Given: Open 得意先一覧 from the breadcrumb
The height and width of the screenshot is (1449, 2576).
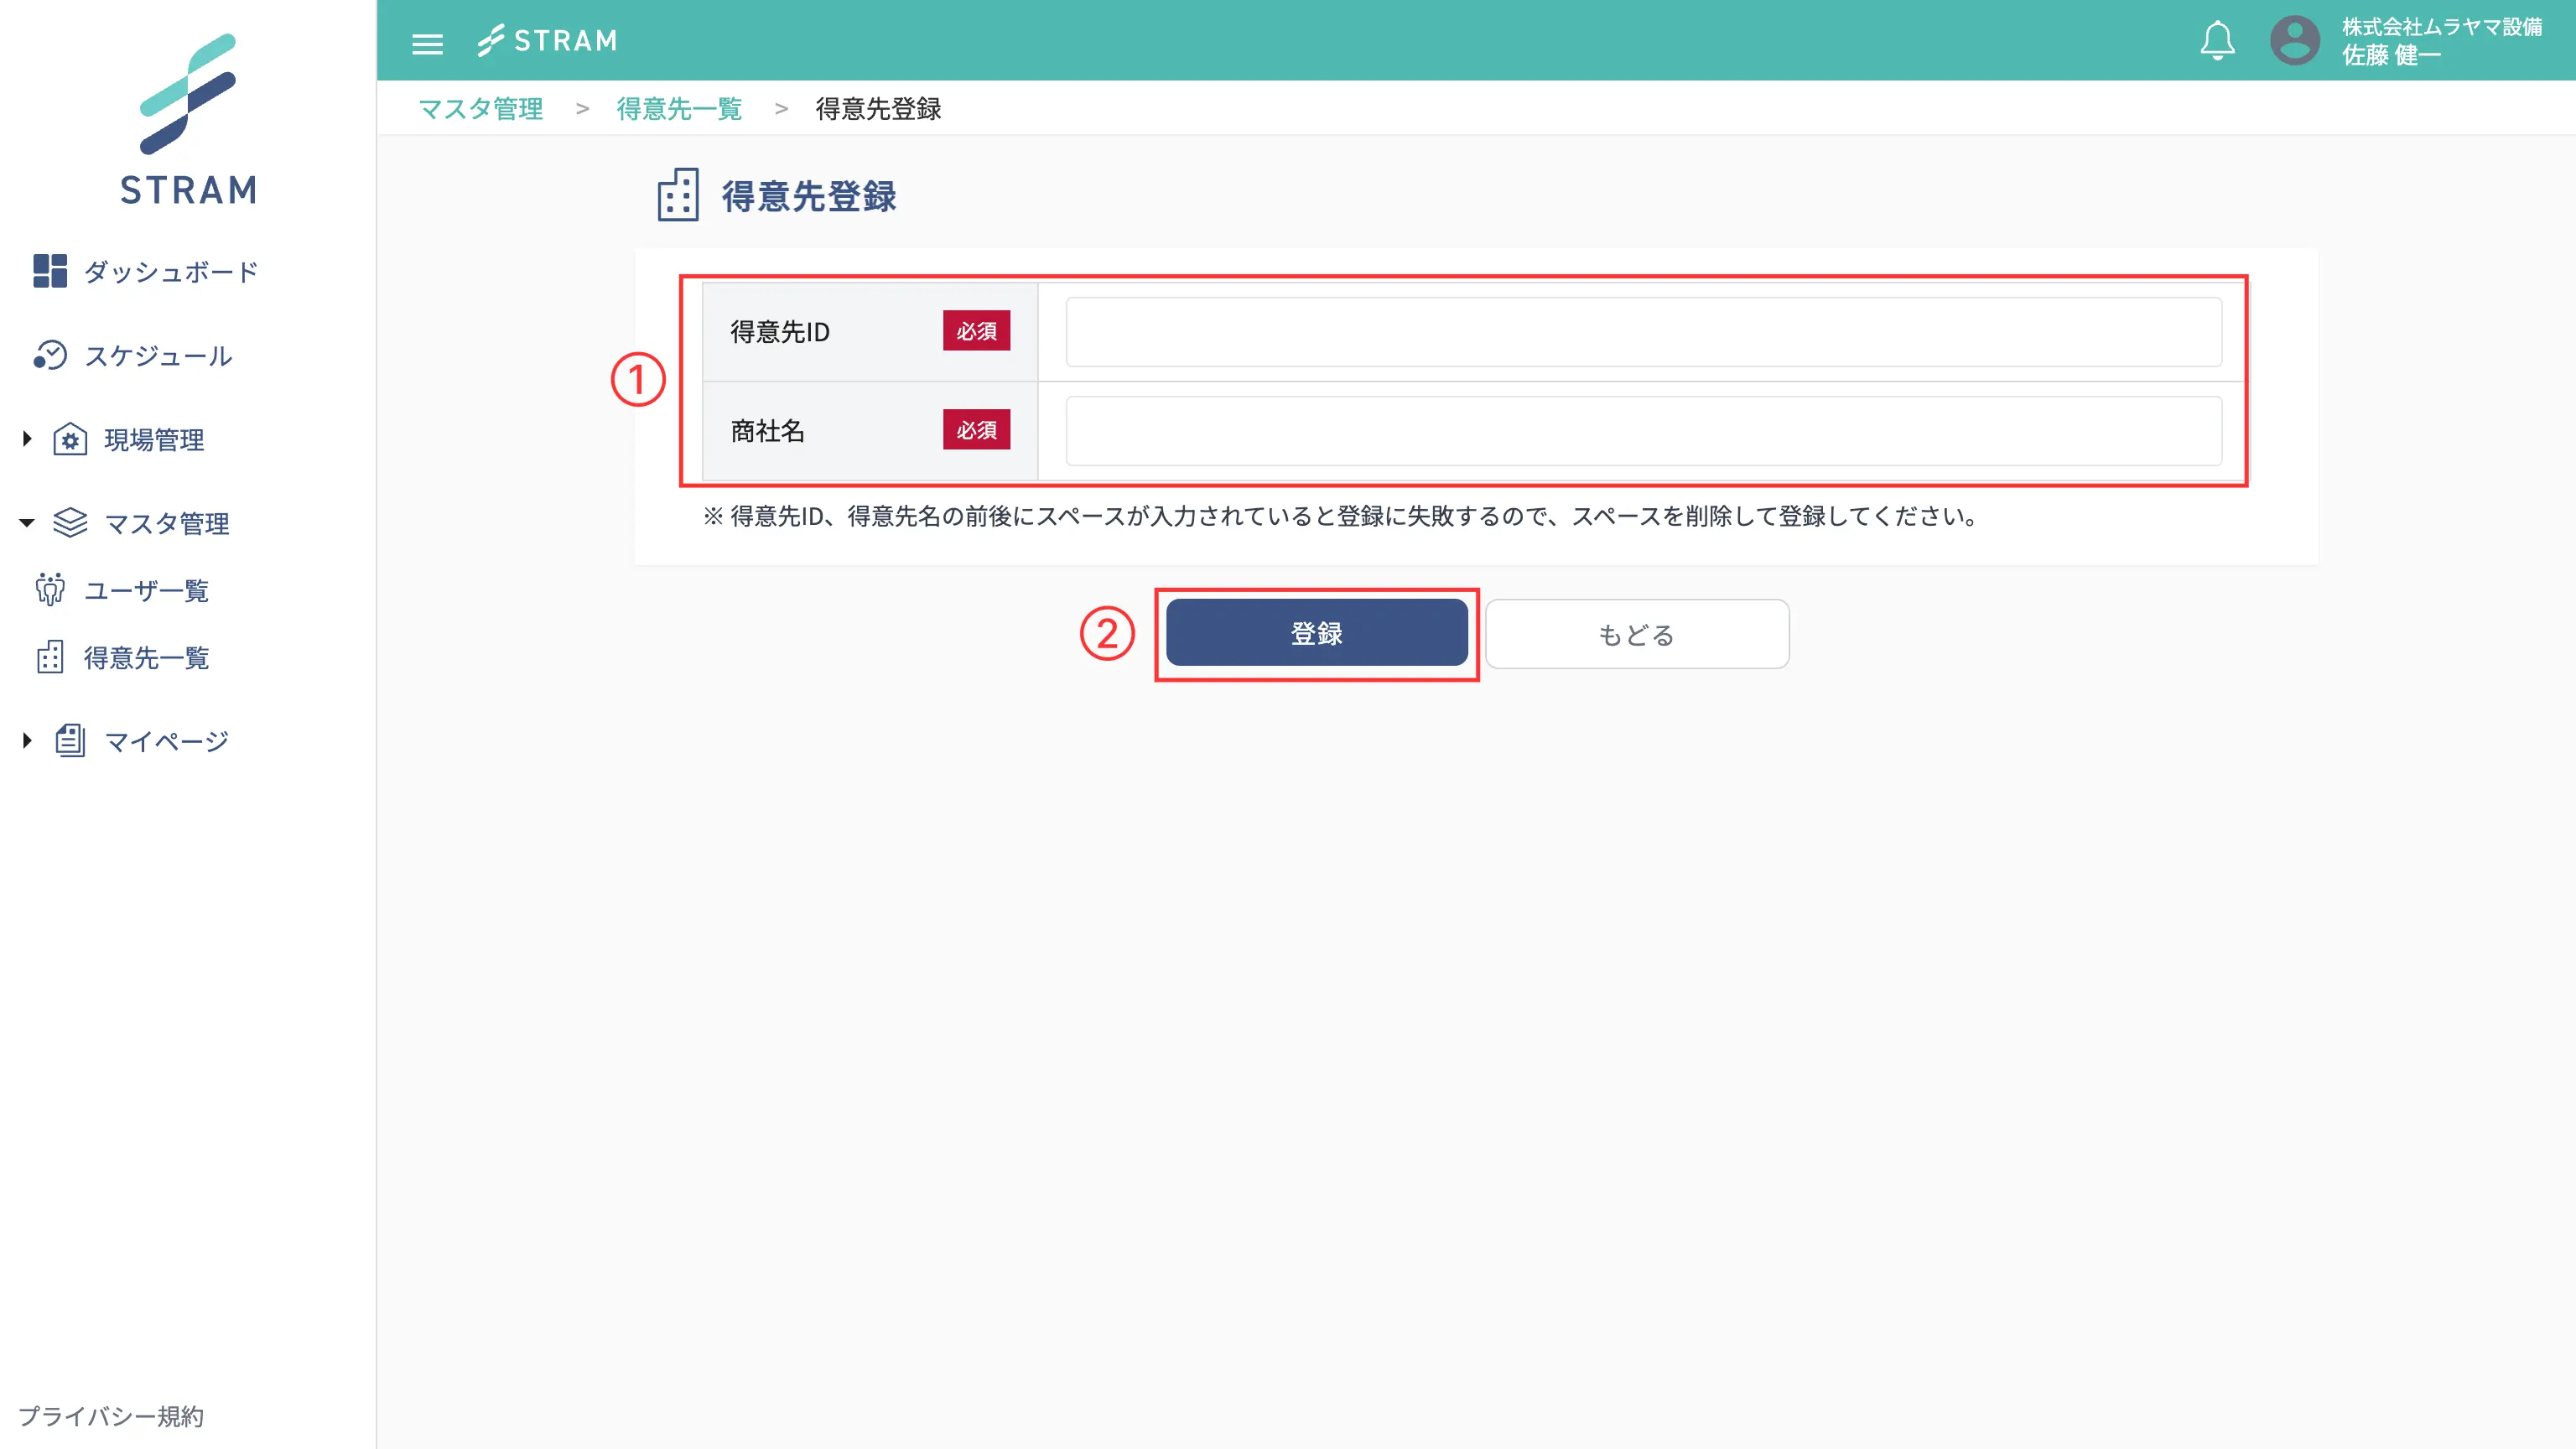Looking at the screenshot, I should [x=679, y=109].
